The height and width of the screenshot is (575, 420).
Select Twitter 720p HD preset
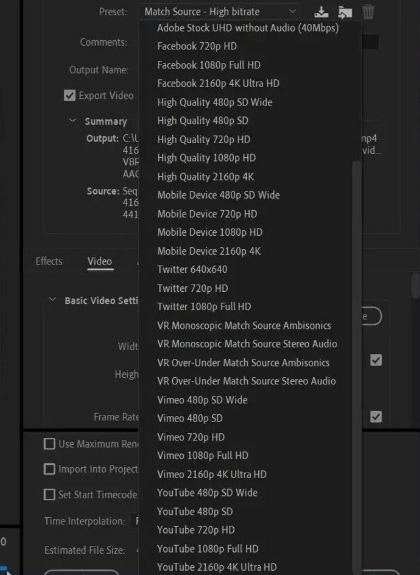[x=193, y=288]
